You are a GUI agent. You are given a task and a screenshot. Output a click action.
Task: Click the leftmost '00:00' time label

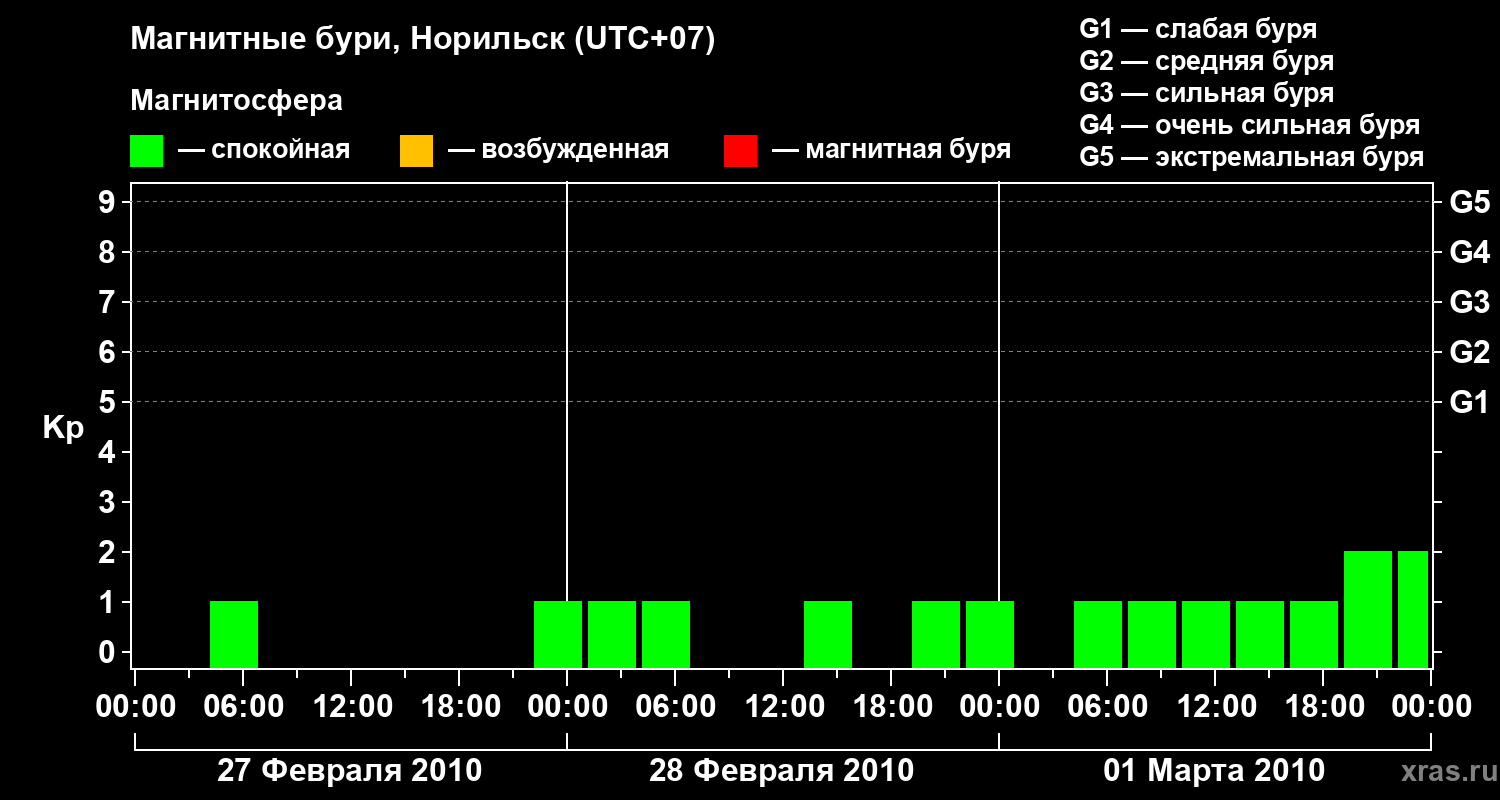[x=135, y=707]
